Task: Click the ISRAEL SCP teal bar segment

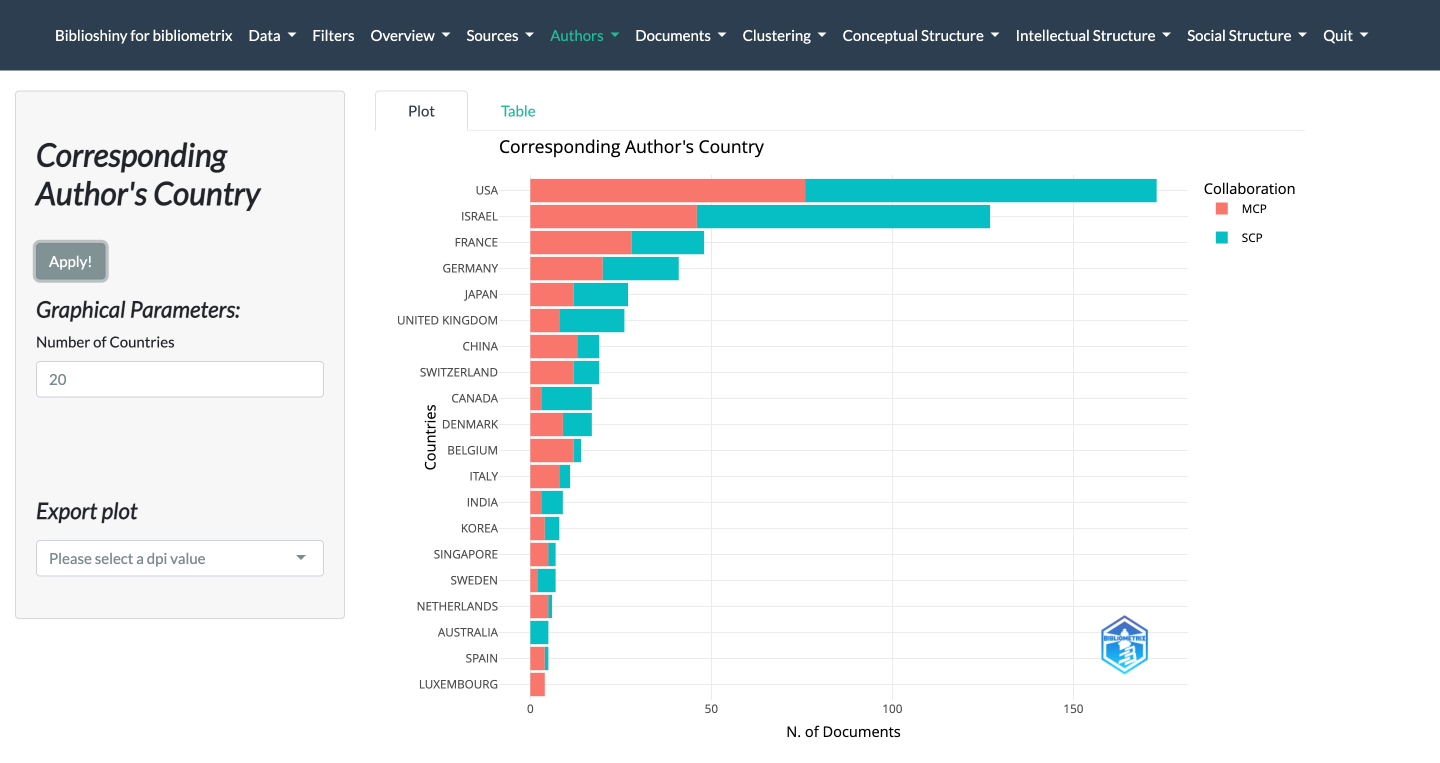Action: [x=843, y=216]
